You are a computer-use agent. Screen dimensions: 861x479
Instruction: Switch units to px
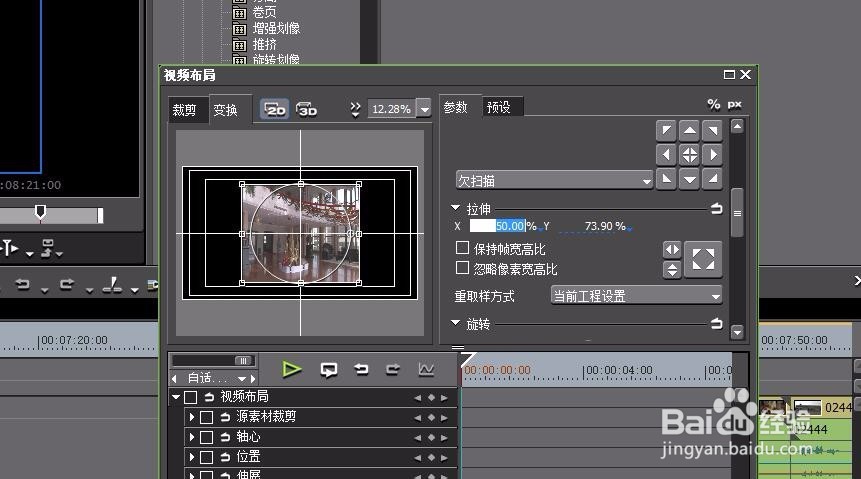tap(735, 104)
